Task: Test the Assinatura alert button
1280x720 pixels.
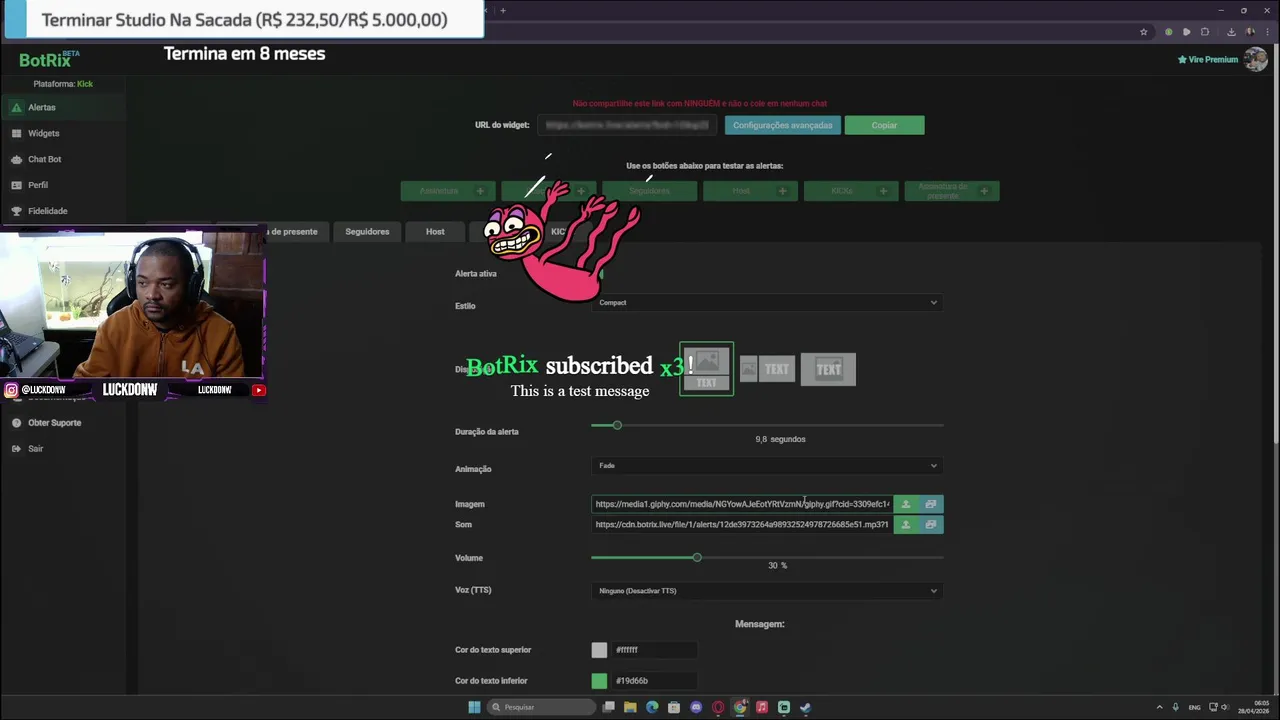Action: [448, 191]
